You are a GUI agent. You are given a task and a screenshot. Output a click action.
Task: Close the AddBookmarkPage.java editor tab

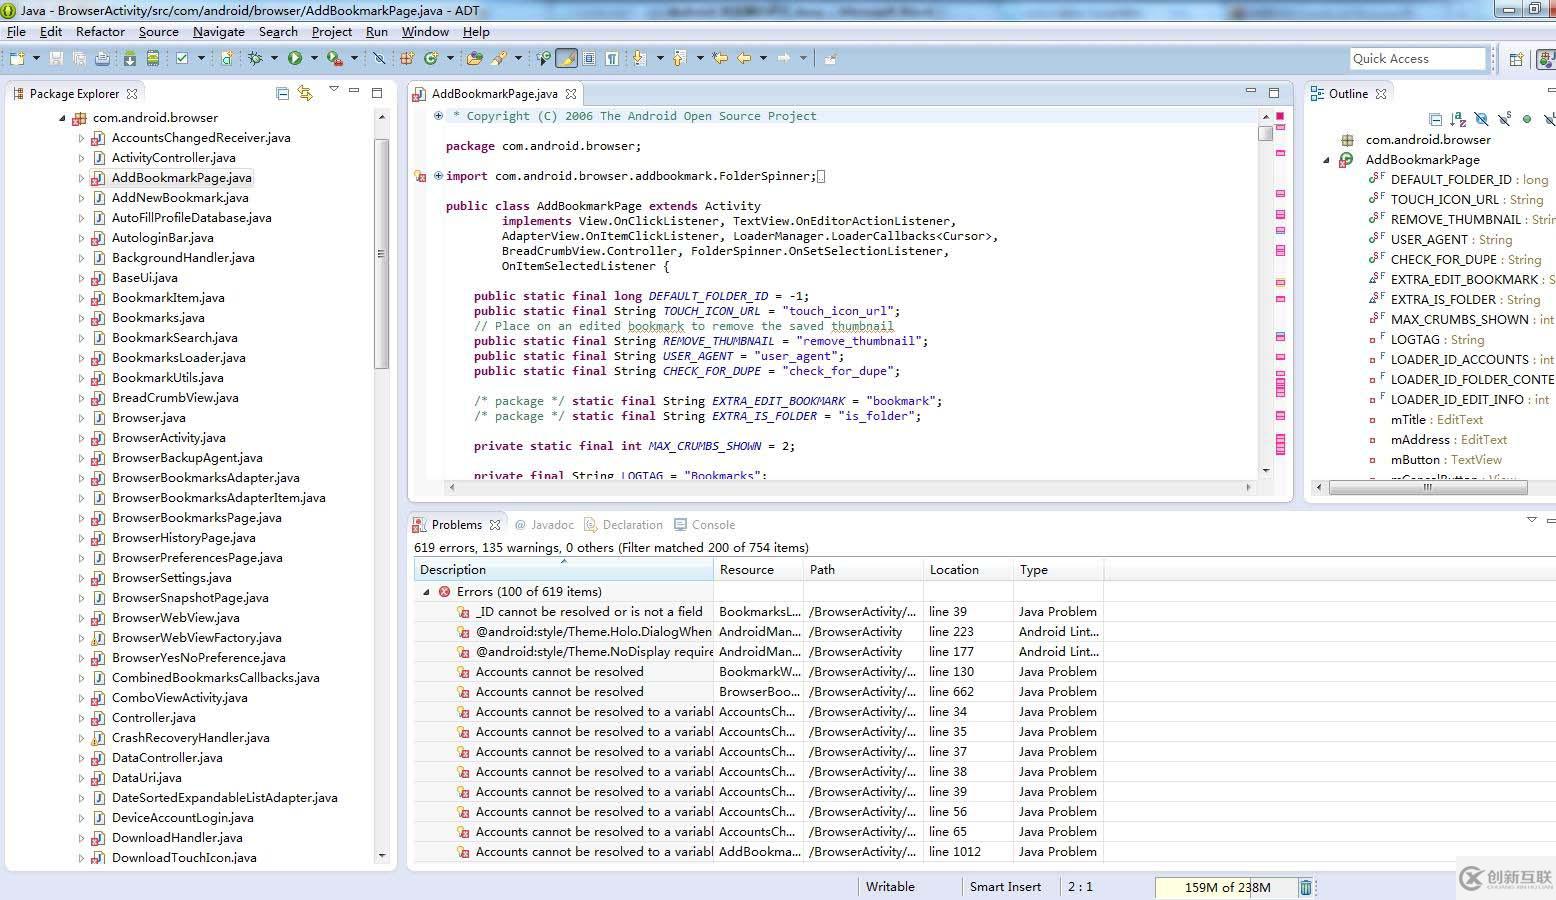[x=571, y=94]
